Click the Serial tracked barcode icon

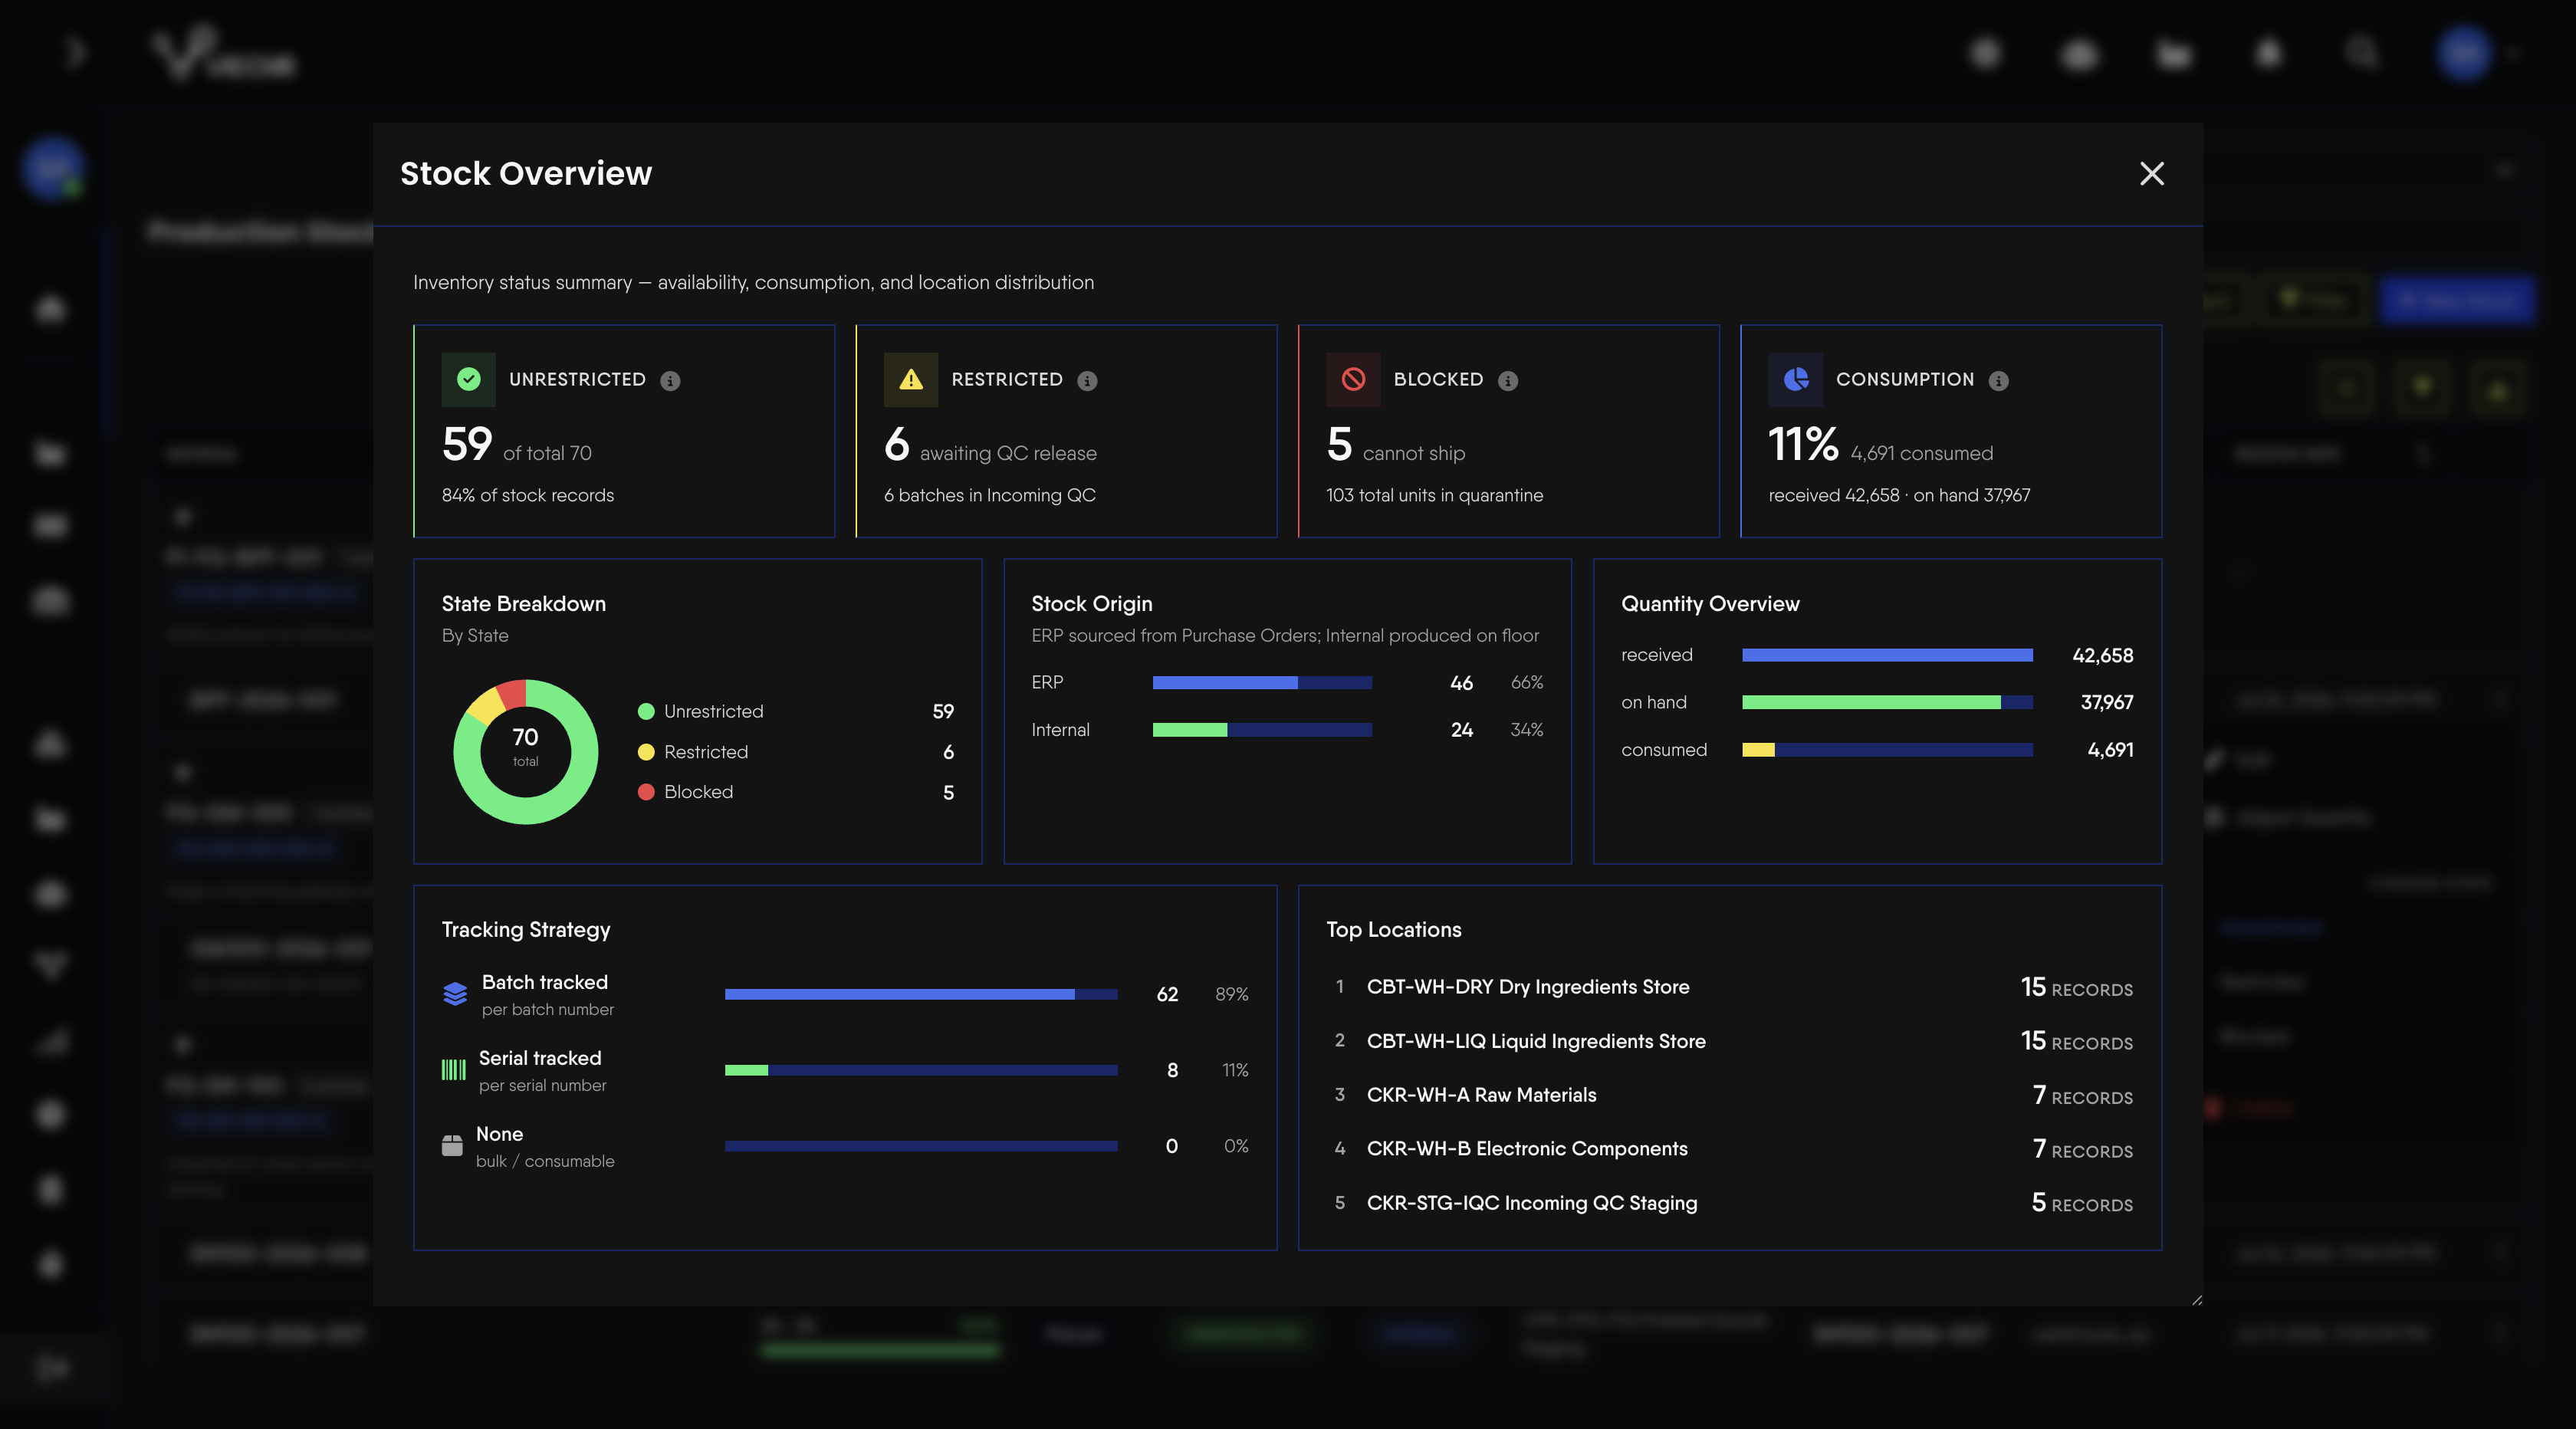coord(454,1070)
